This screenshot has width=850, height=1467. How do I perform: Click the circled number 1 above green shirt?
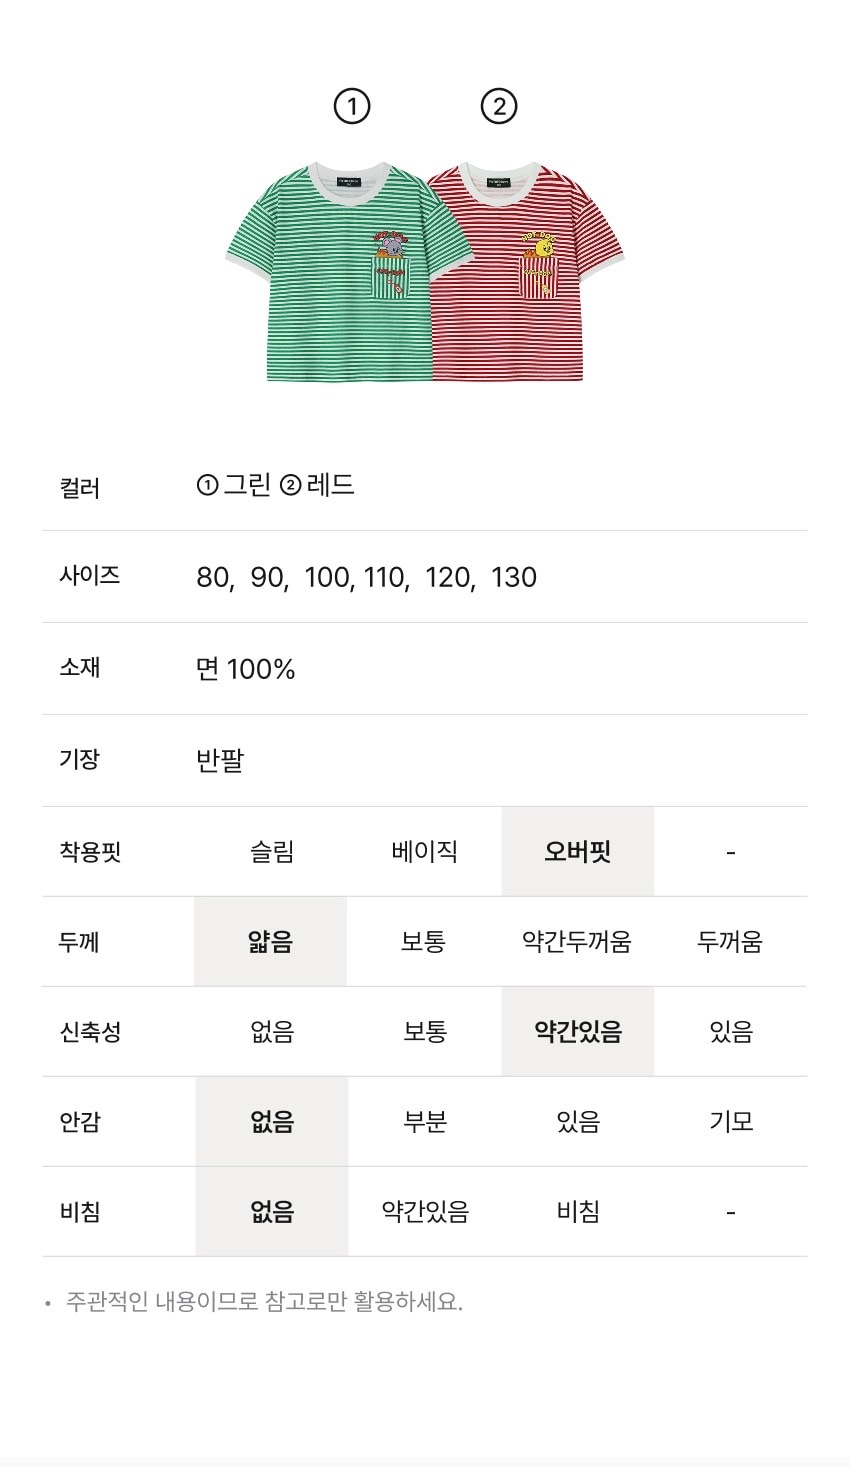point(351,106)
